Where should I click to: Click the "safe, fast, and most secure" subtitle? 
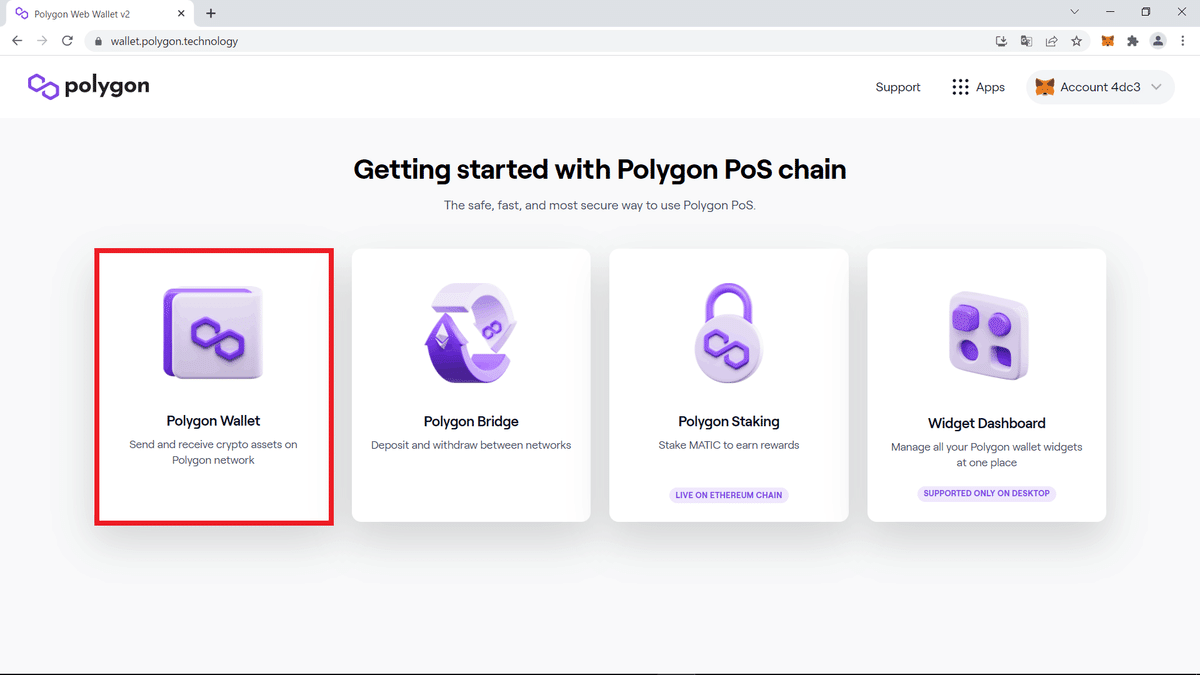click(x=600, y=206)
